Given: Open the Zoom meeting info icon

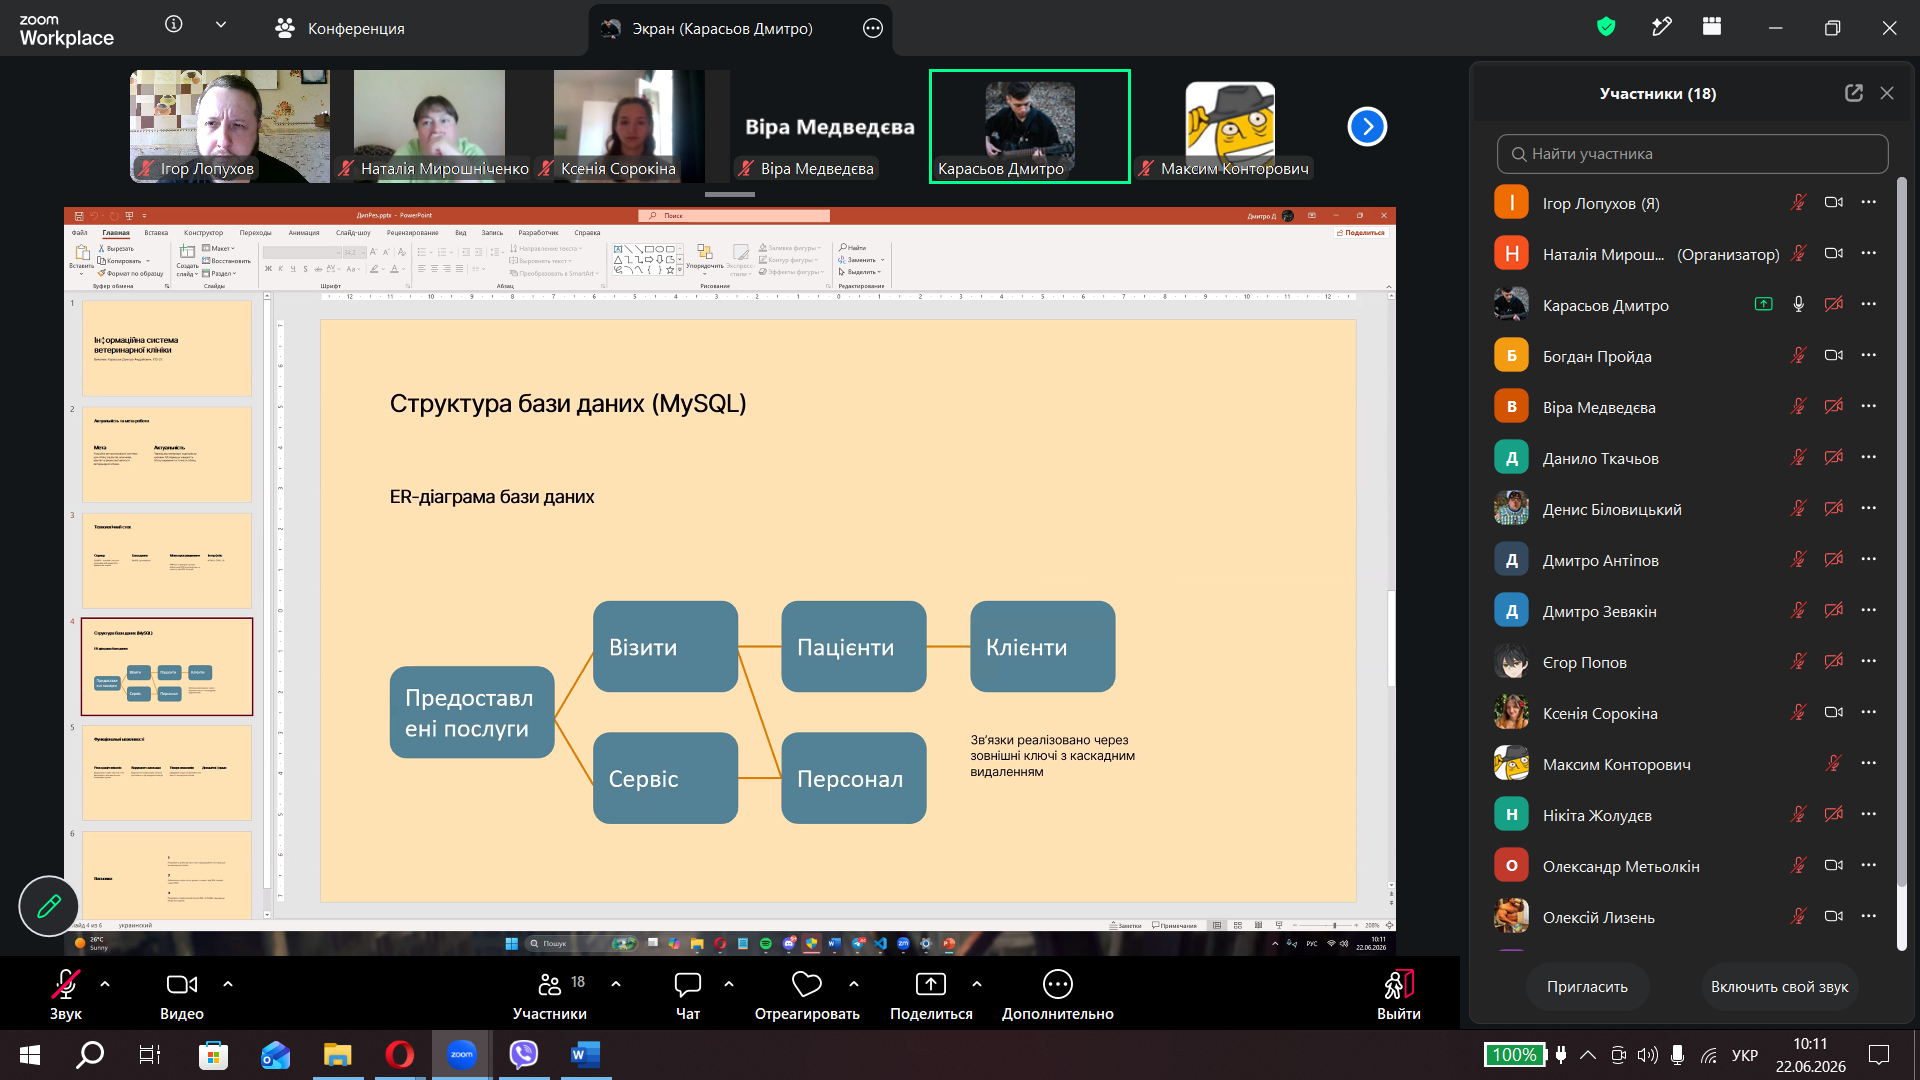Looking at the screenshot, I should point(174,25).
